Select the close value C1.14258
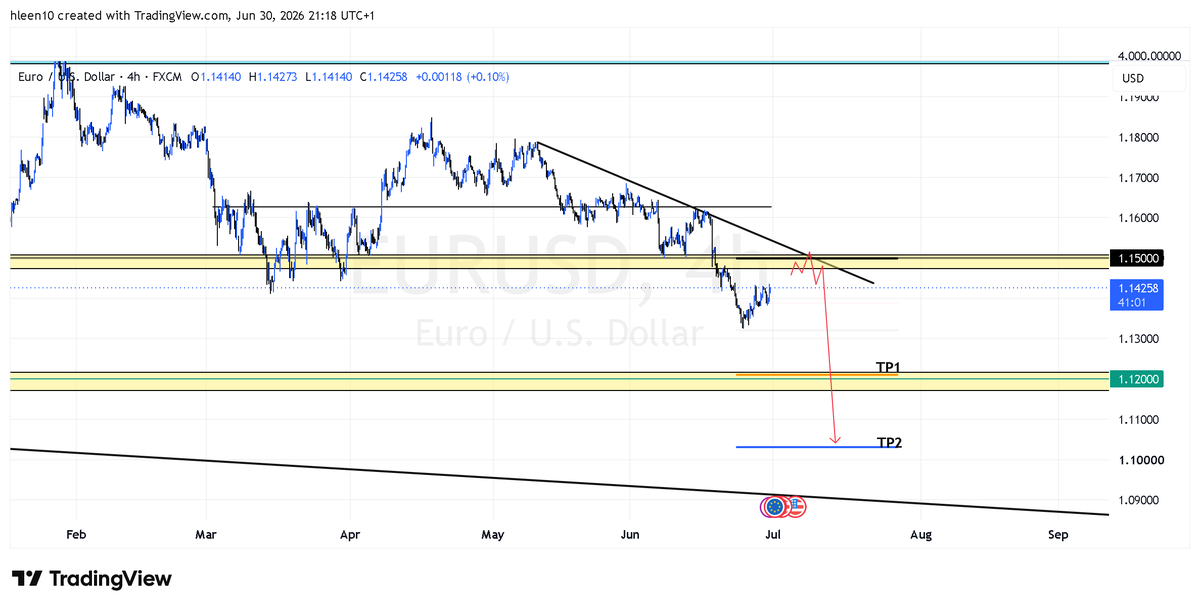The width and height of the screenshot is (1200, 609). 386,76
